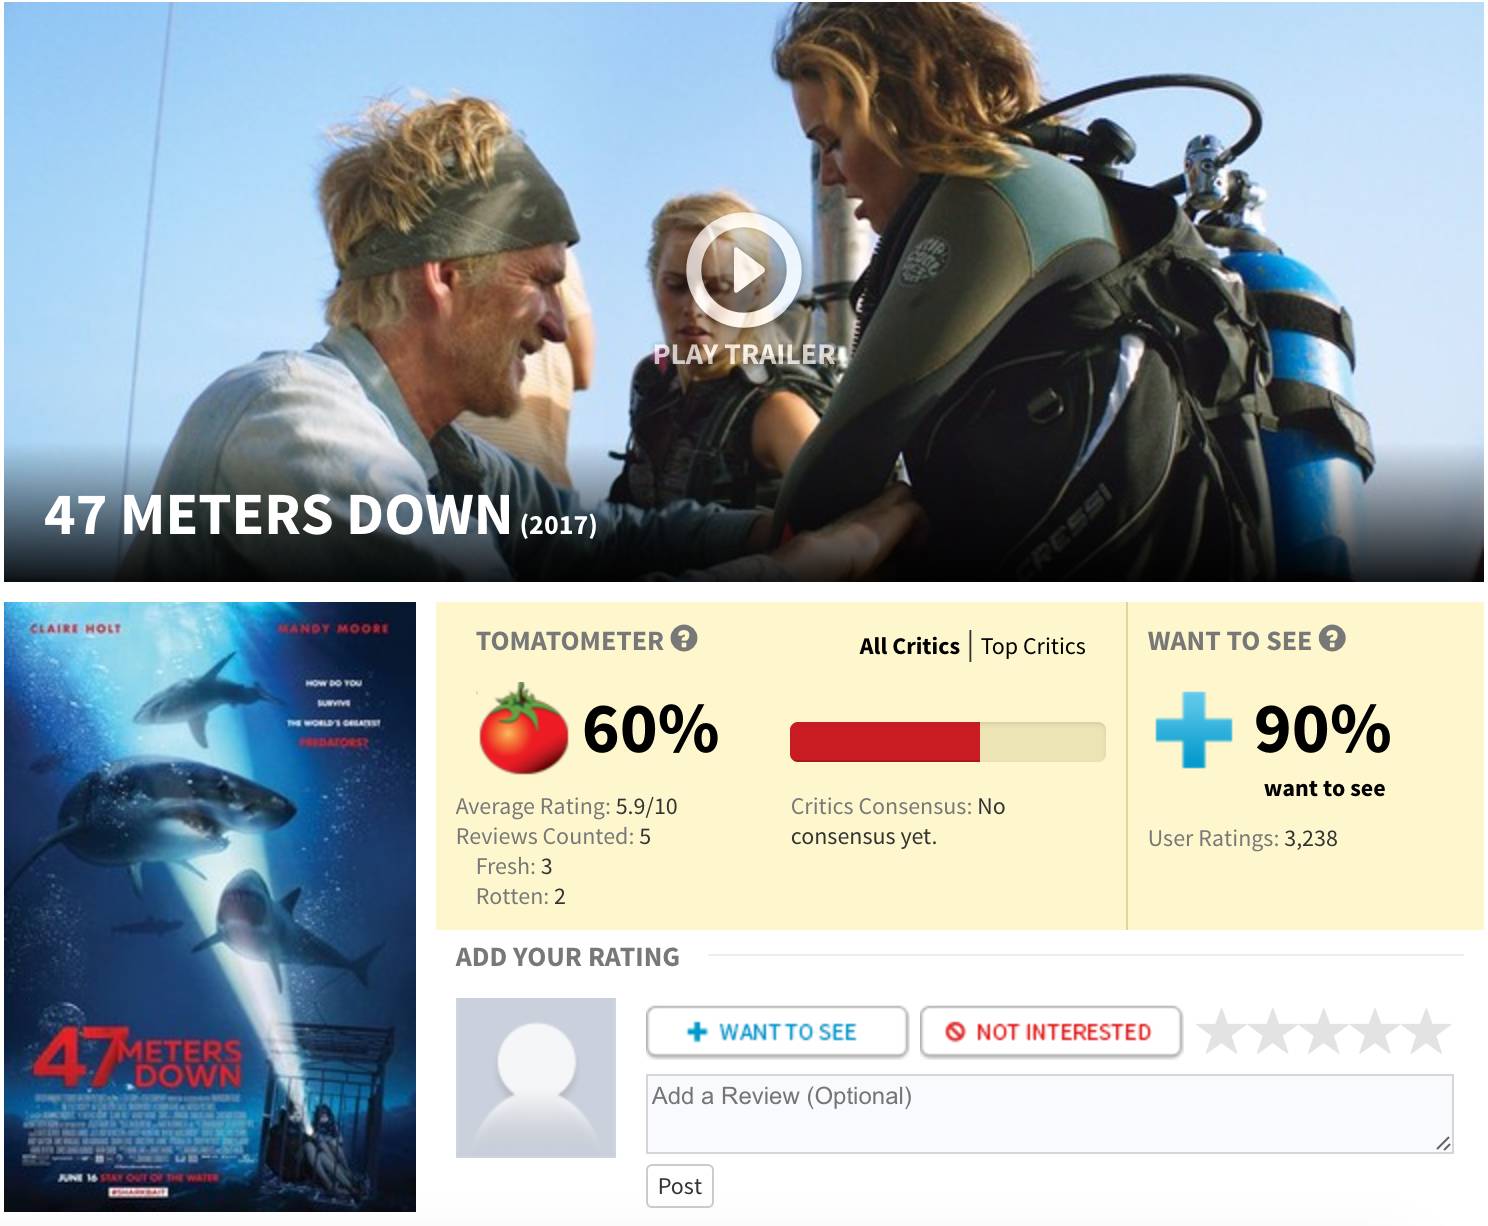1488x1226 pixels.
Task: Click the fresh tomato score icon
Action: pos(523,728)
